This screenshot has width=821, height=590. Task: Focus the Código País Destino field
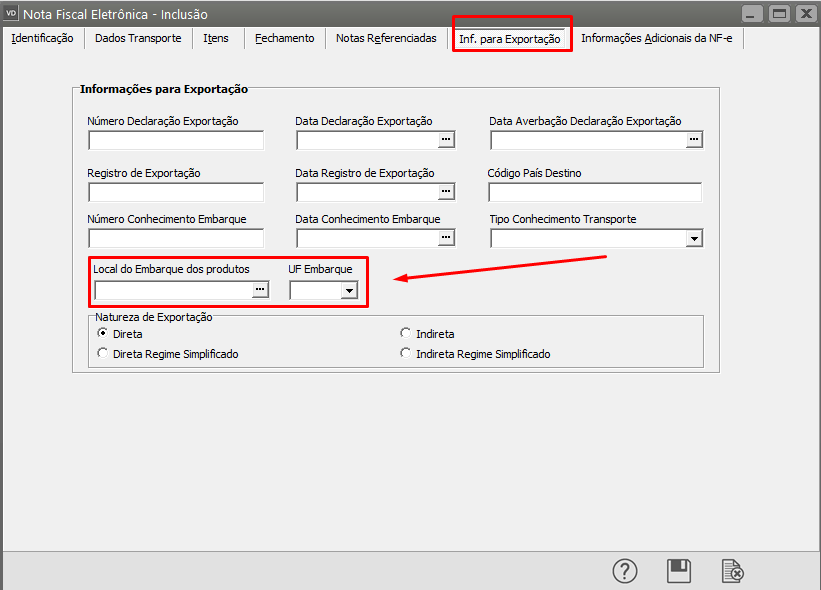pos(595,191)
